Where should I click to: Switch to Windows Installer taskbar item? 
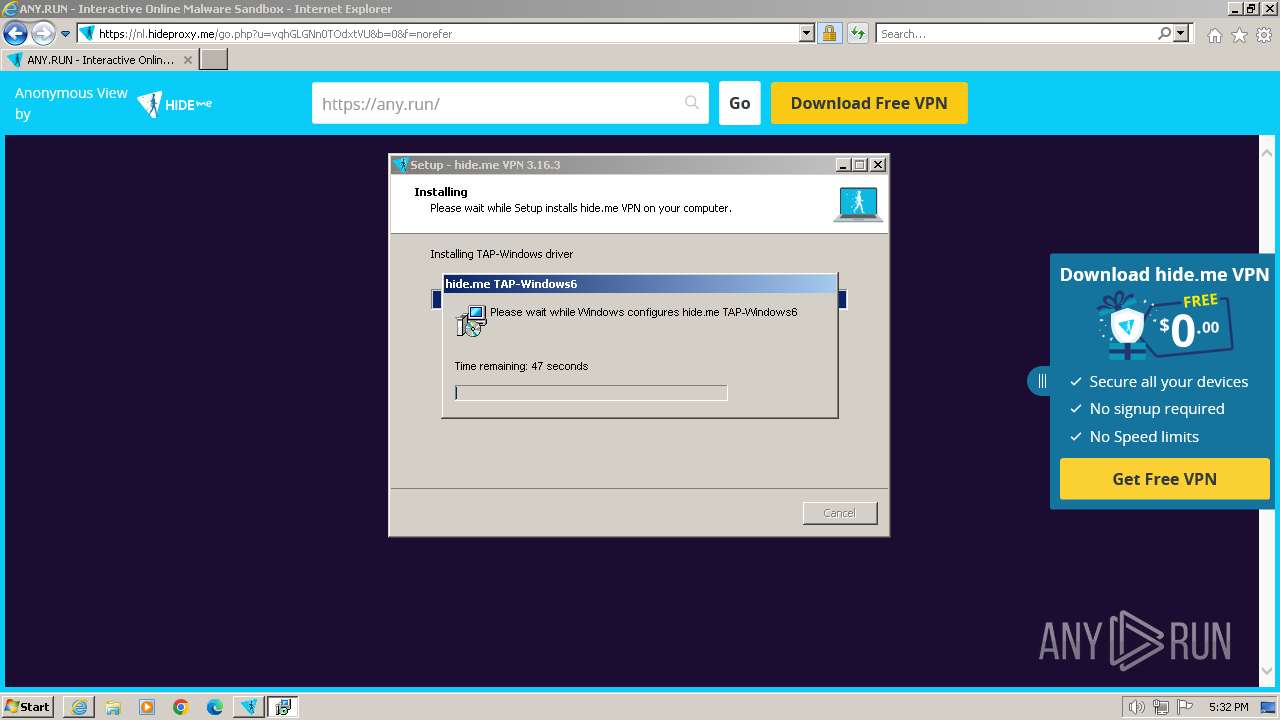(283, 707)
